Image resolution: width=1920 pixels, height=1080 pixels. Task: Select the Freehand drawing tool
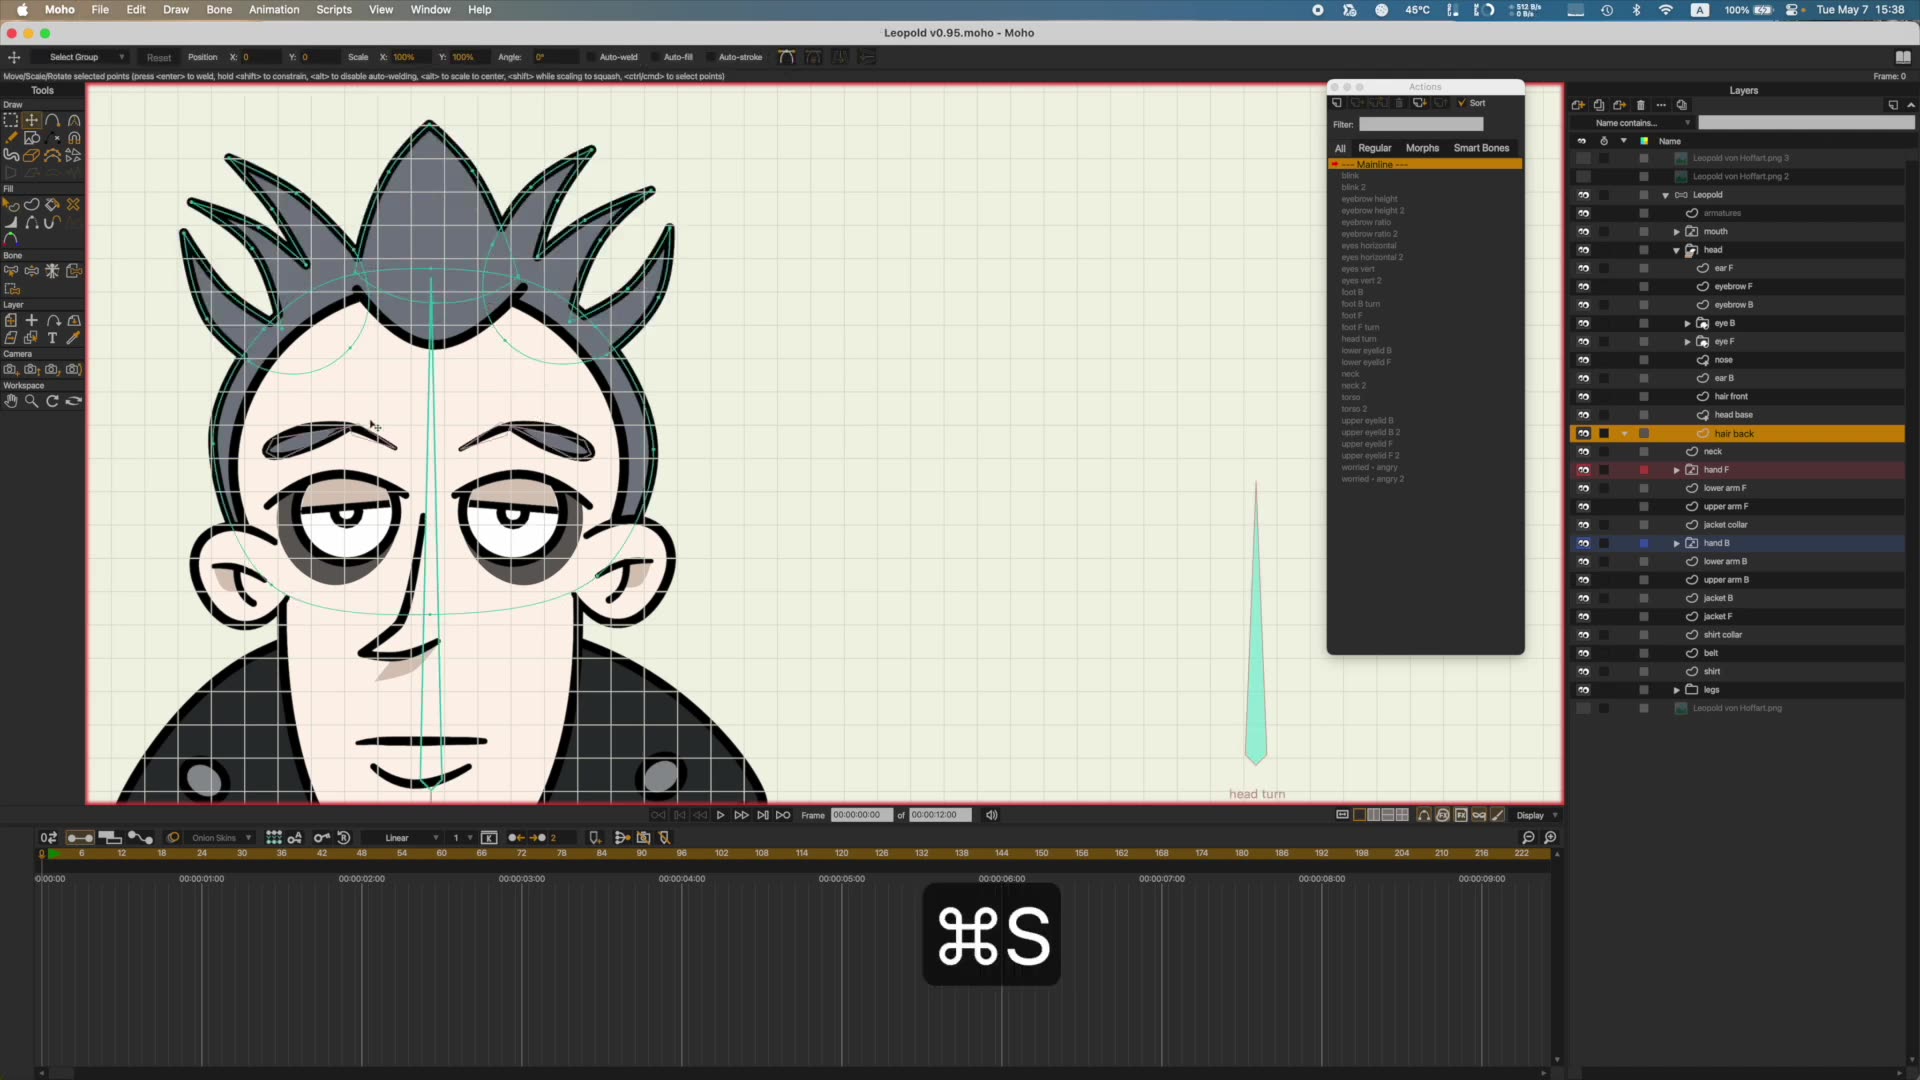click(x=13, y=138)
